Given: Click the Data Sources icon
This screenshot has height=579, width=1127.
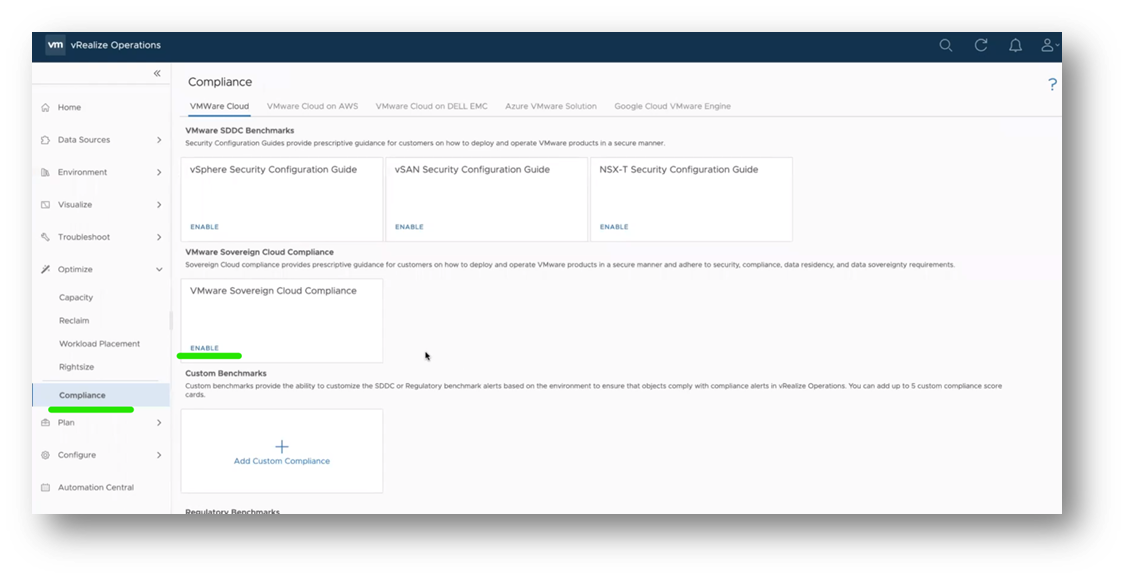Looking at the screenshot, I should 45,139.
